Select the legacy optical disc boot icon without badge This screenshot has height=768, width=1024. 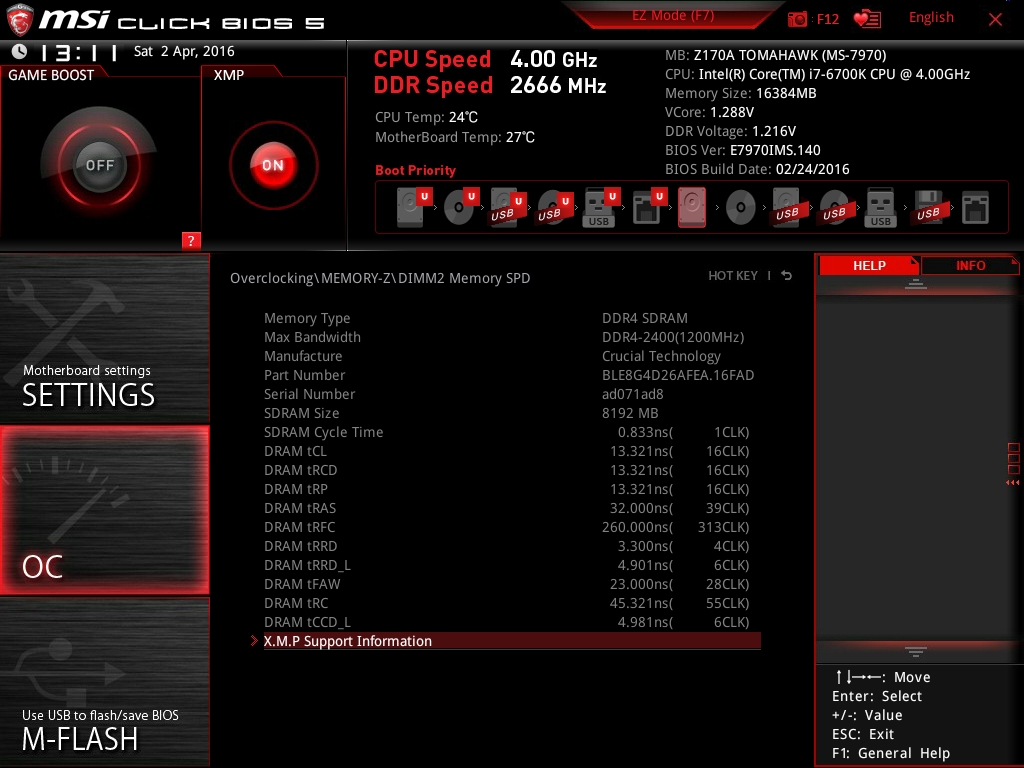[x=741, y=208]
